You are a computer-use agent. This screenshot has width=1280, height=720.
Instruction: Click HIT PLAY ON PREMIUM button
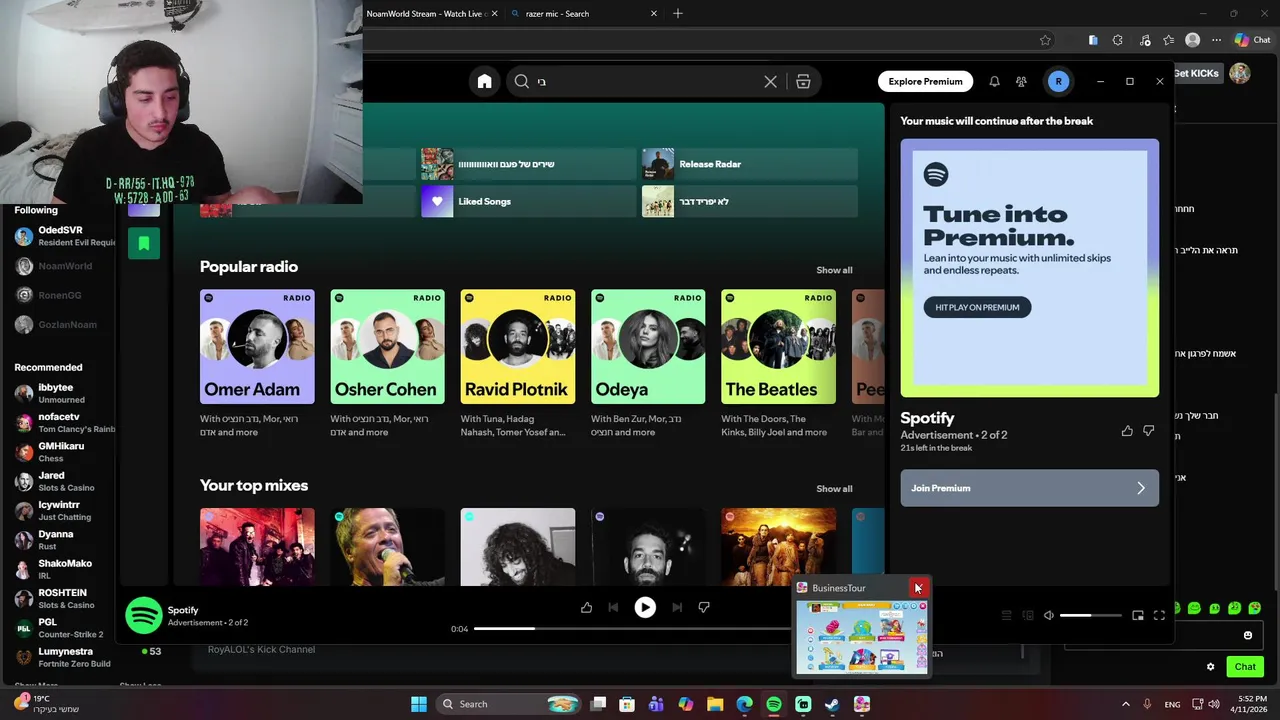click(x=977, y=307)
